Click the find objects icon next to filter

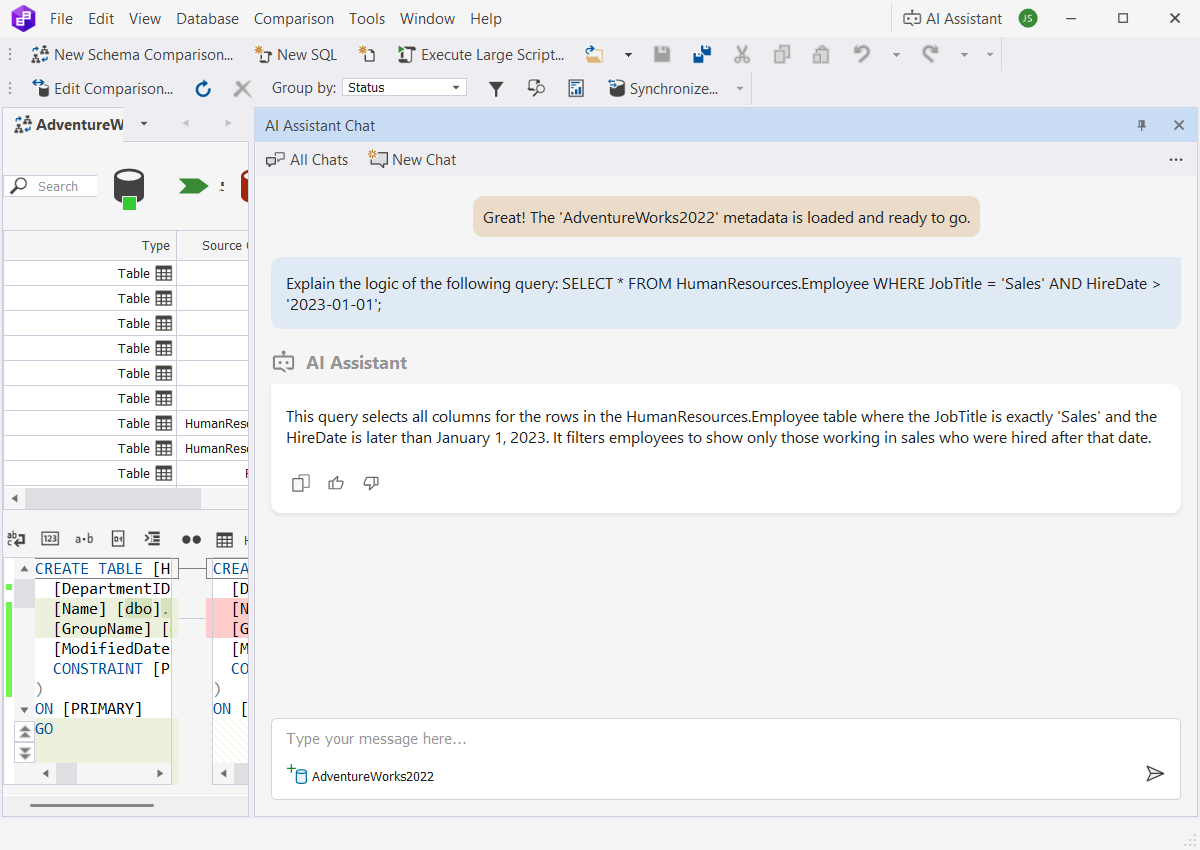click(x=536, y=88)
